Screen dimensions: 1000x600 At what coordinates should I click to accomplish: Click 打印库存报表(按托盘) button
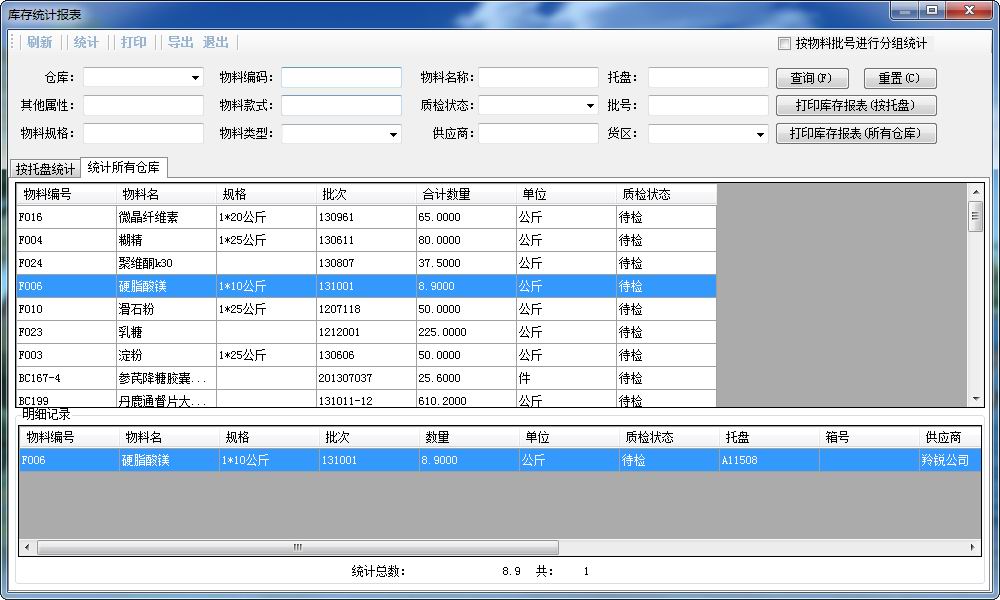click(x=856, y=106)
